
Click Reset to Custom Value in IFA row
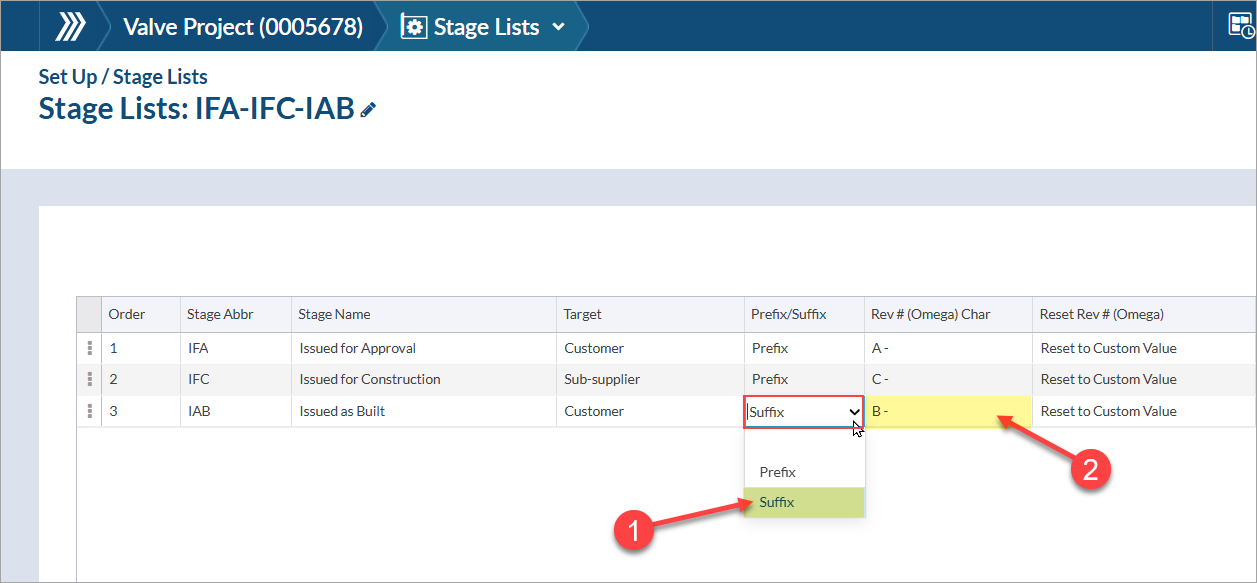(1108, 348)
